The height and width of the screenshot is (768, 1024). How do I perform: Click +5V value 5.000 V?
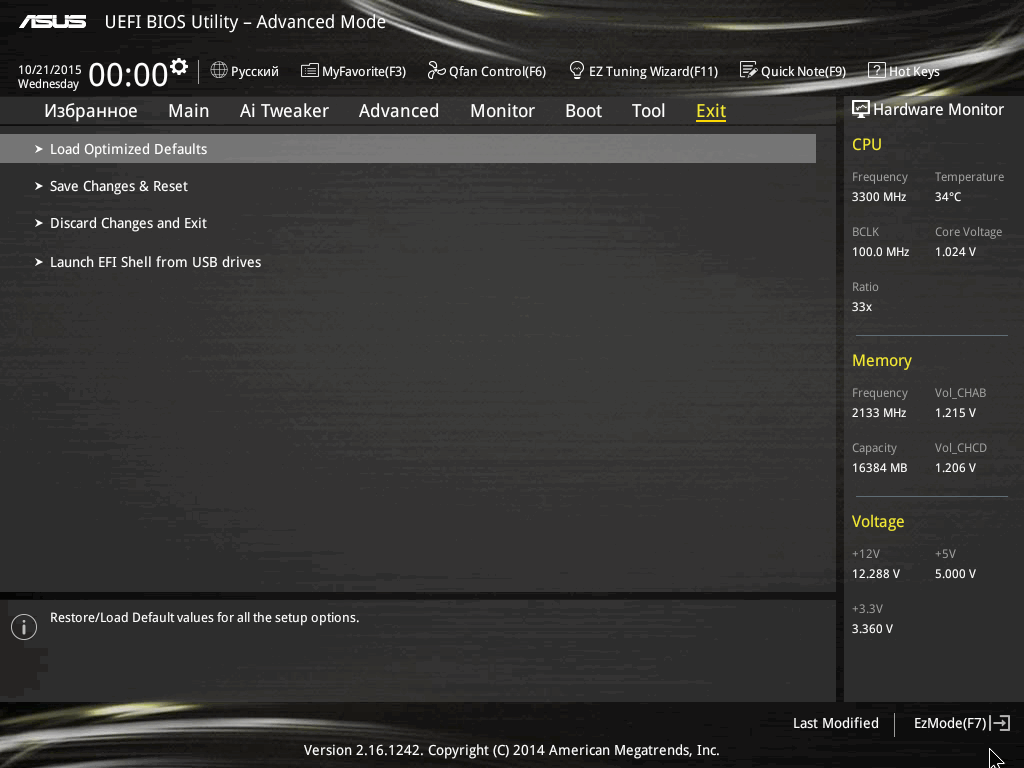955,574
